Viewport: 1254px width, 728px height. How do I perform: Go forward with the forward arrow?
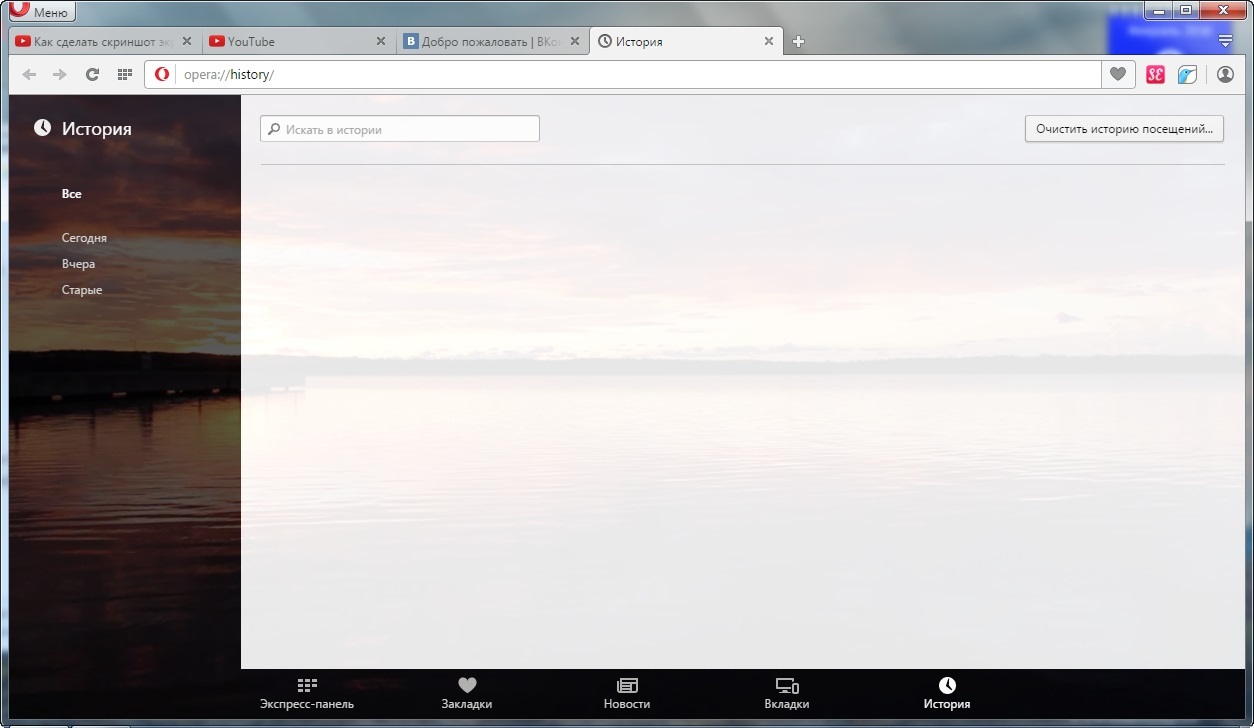pos(60,75)
